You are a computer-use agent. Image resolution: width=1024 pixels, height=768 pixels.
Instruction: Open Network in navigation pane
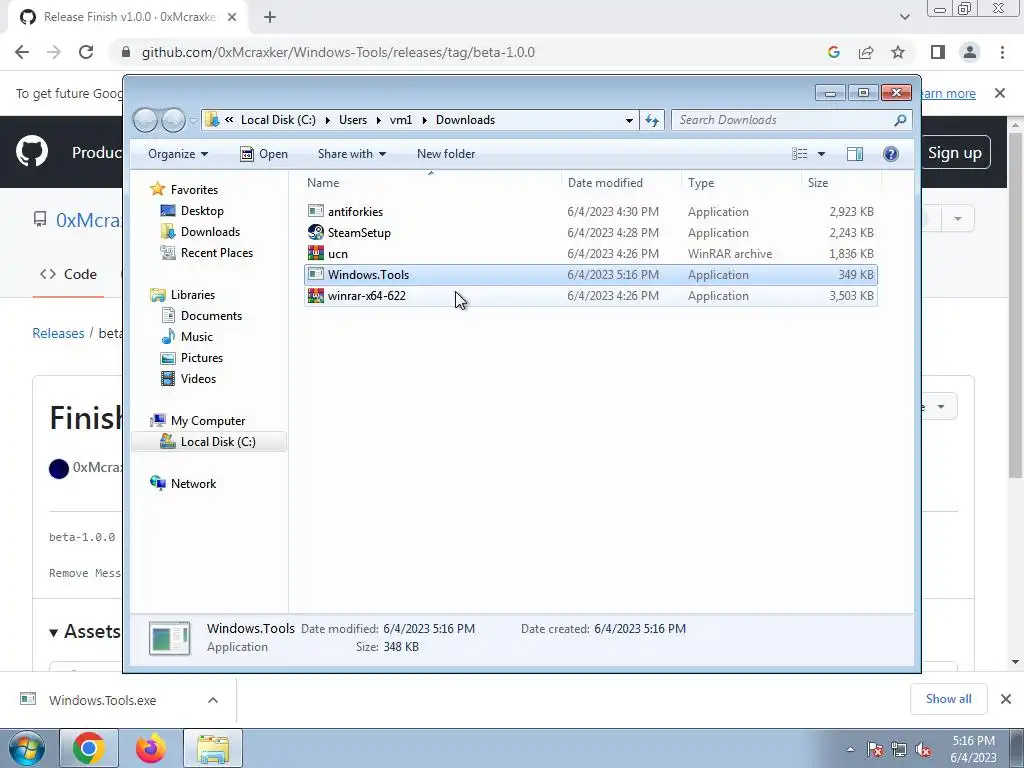[193, 483]
